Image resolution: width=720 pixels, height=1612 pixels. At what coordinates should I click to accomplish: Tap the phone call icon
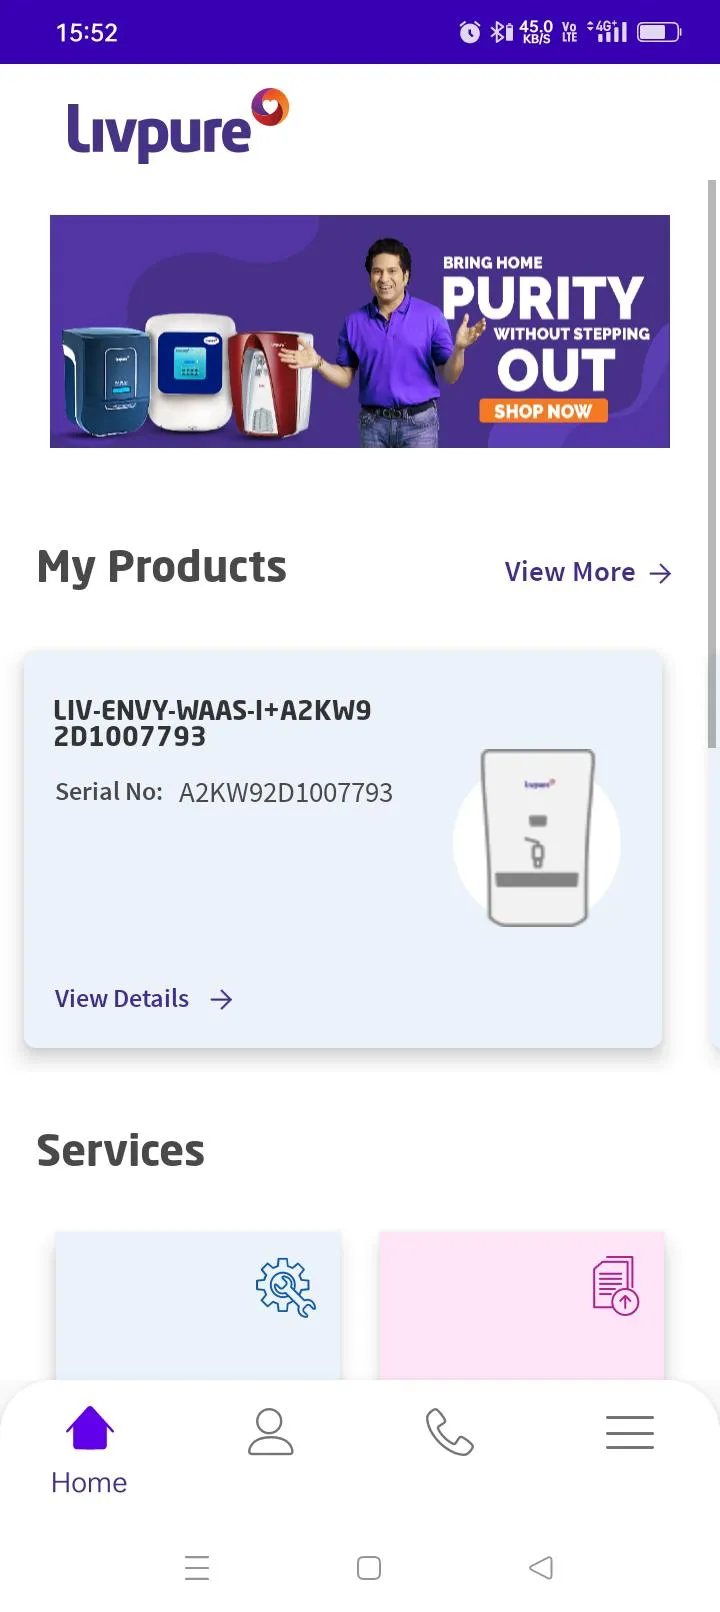(449, 1432)
